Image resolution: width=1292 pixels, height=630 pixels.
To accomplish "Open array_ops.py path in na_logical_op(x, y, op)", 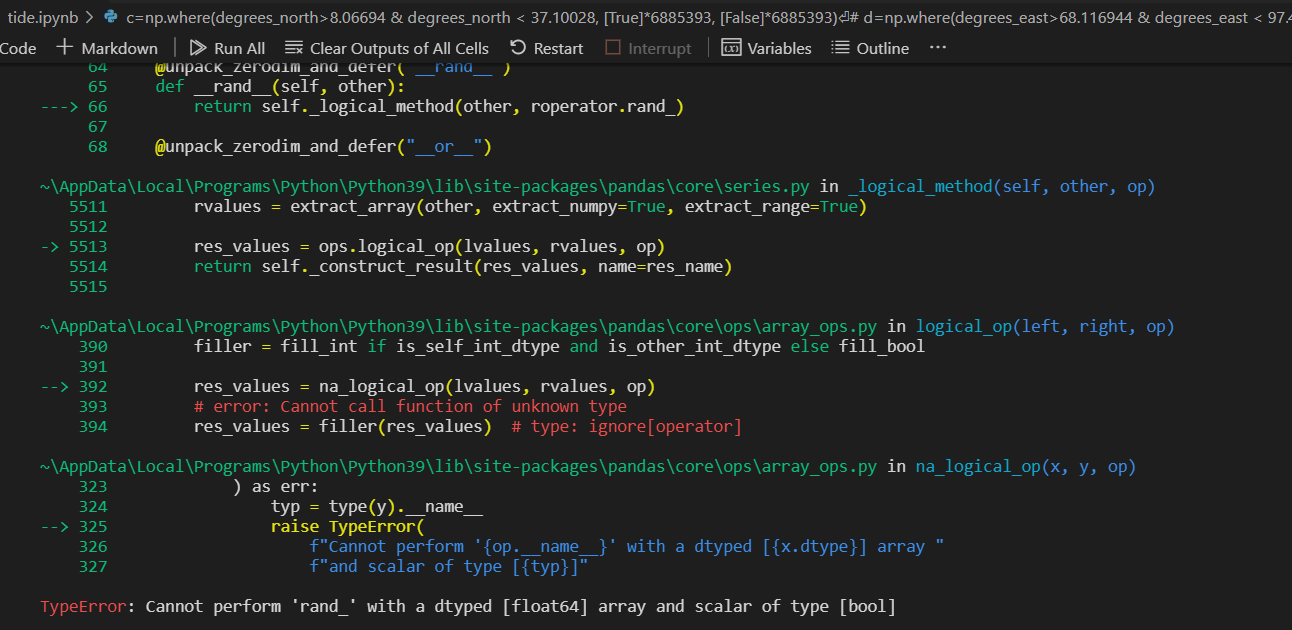I will pyautogui.click(x=459, y=466).
